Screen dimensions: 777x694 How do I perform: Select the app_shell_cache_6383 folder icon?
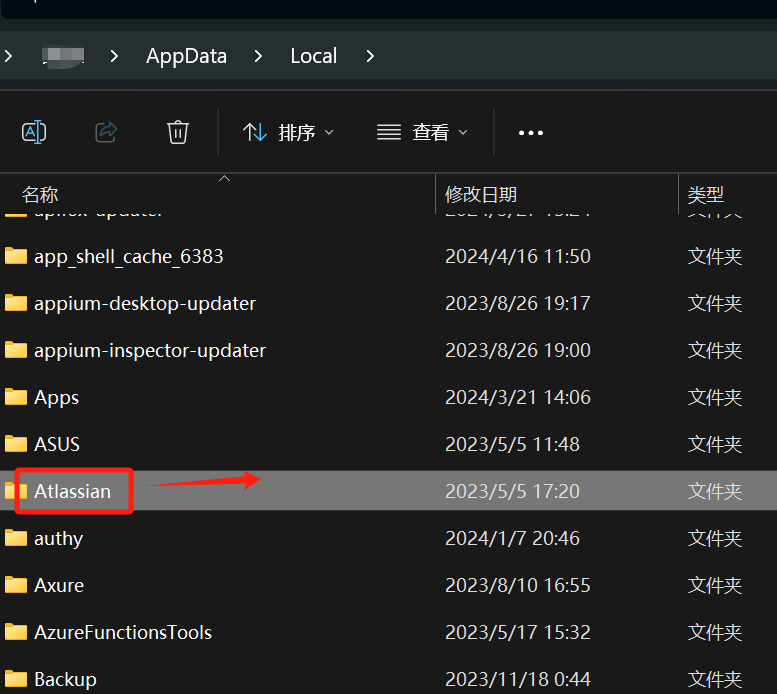point(16,256)
